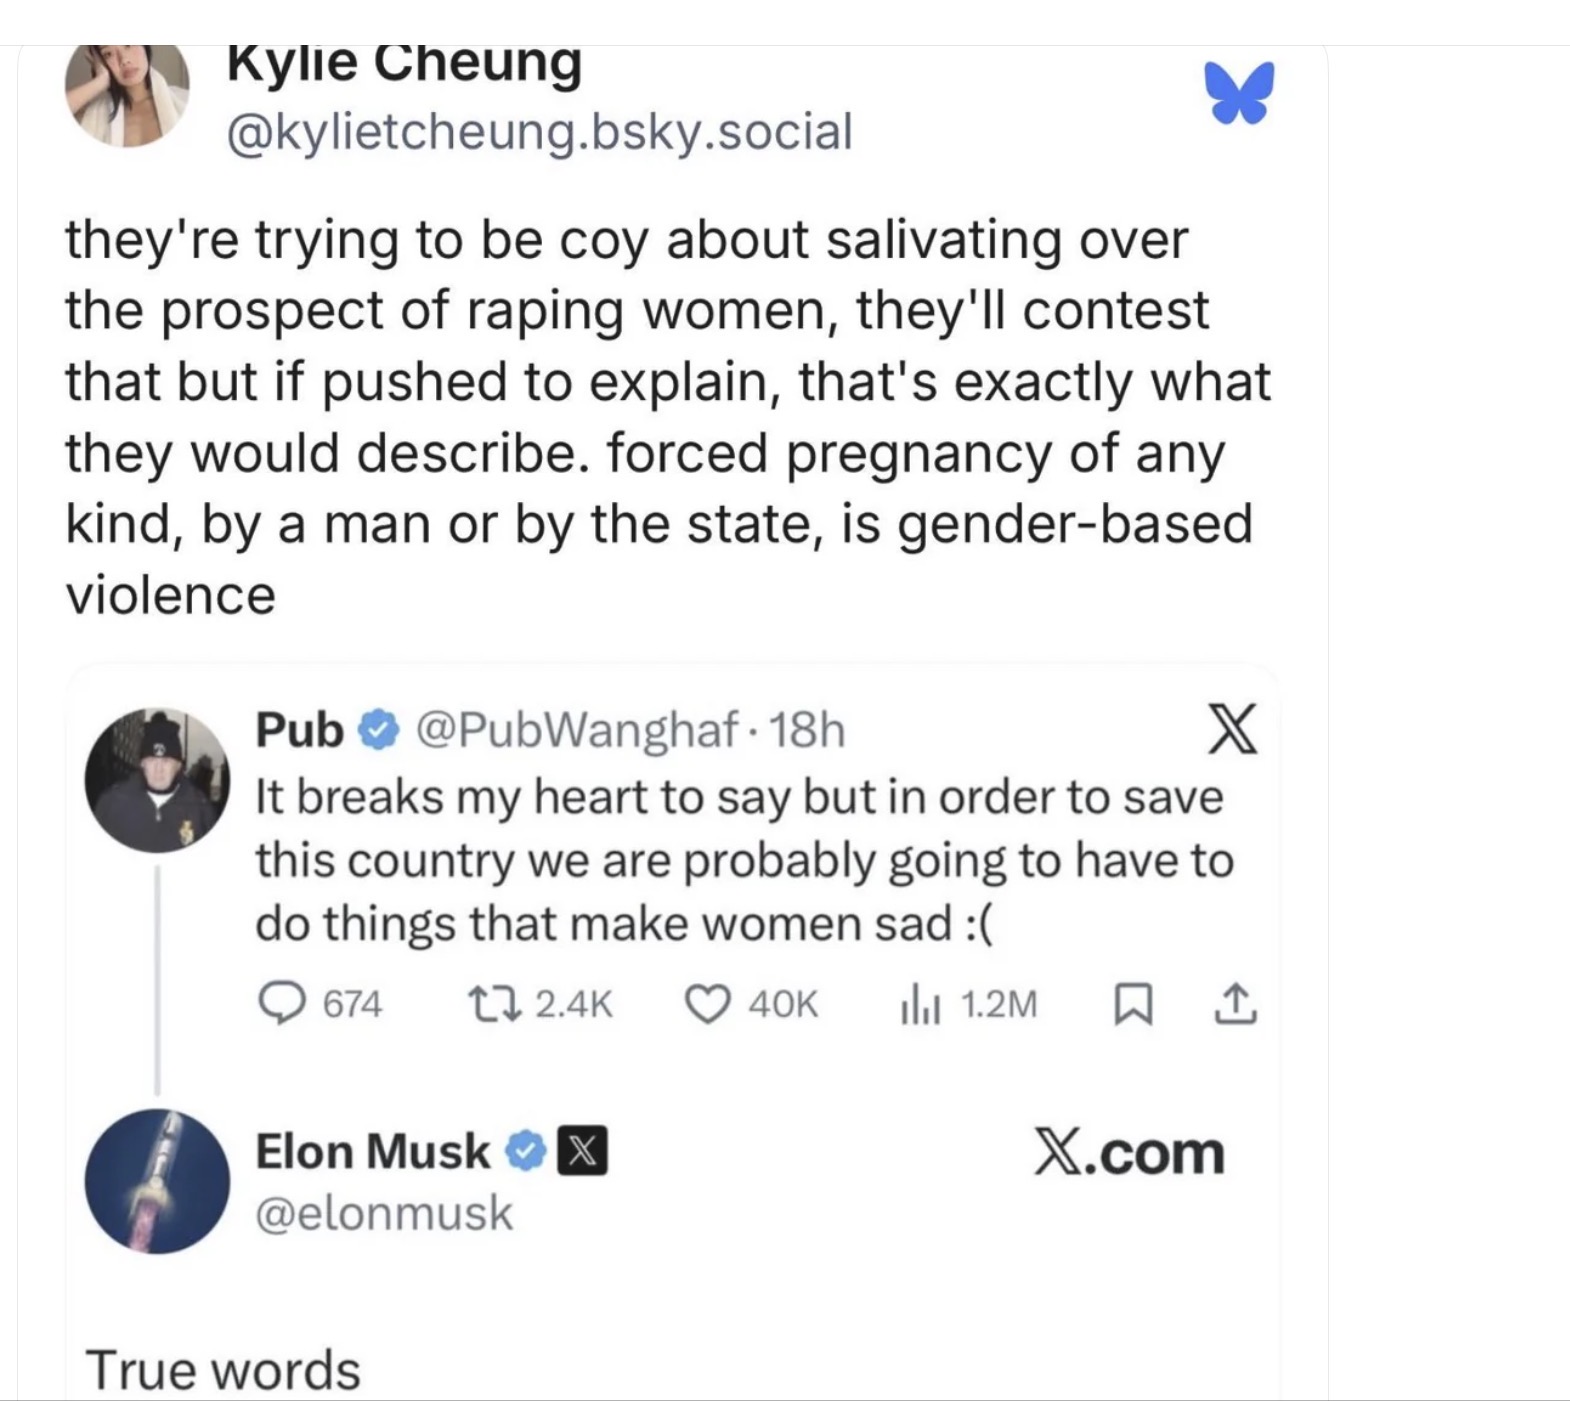Open replies via comment bubble icon
This screenshot has width=1570, height=1401.
point(282,1003)
